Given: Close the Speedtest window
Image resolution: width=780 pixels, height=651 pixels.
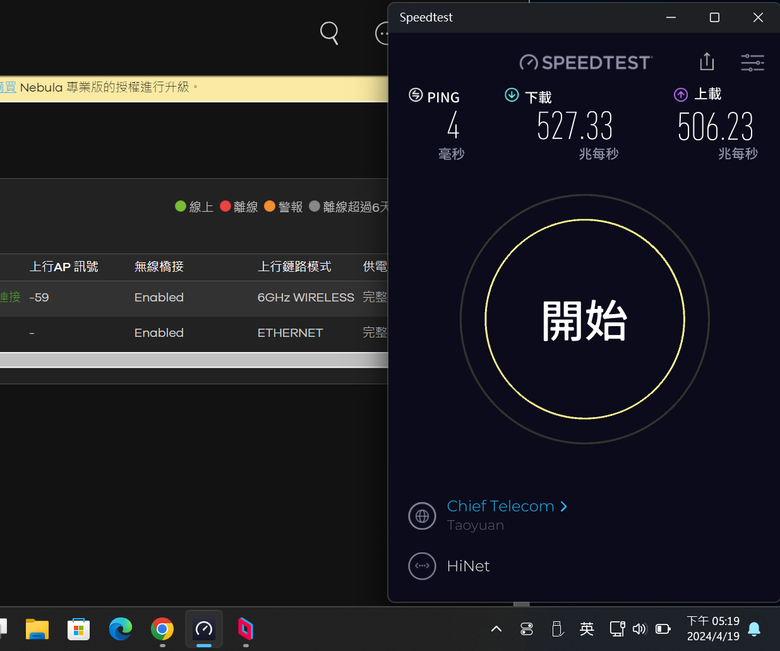Looking at the screenshot, I should tap(758, 17).
